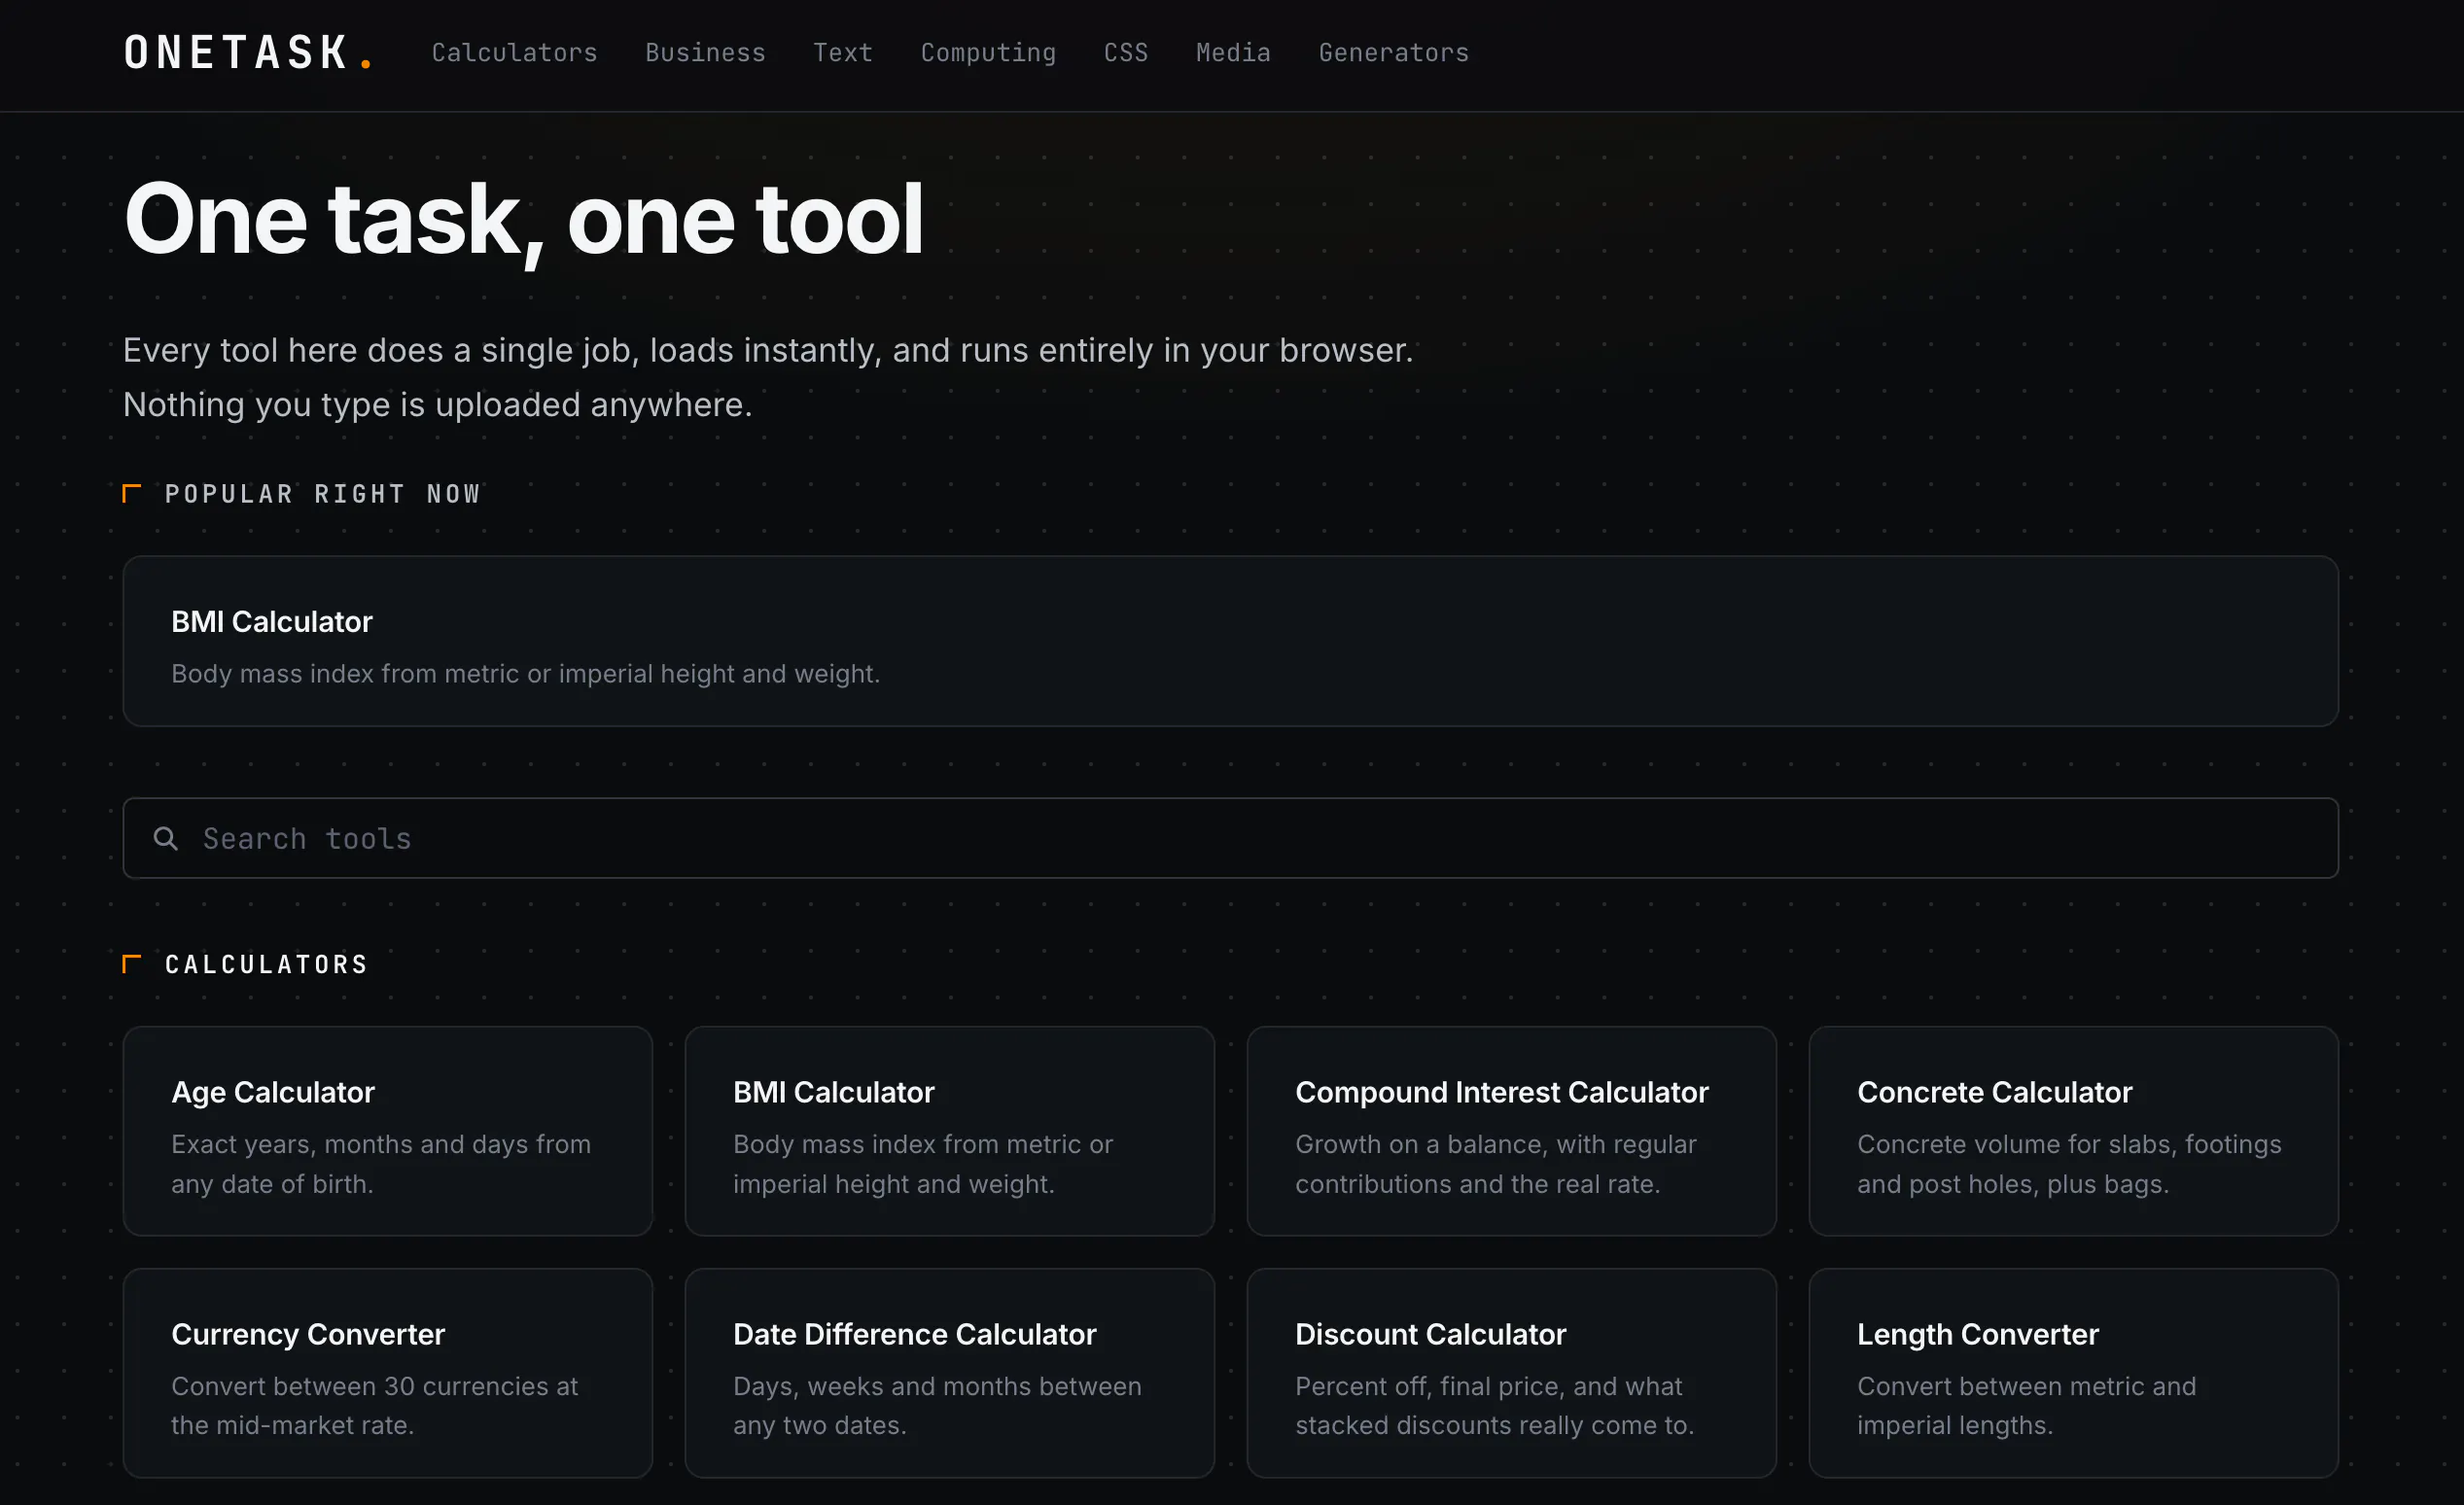2464x1505 pixels.
Task: Open the Calculators nav menu
Action: (514, 53)
